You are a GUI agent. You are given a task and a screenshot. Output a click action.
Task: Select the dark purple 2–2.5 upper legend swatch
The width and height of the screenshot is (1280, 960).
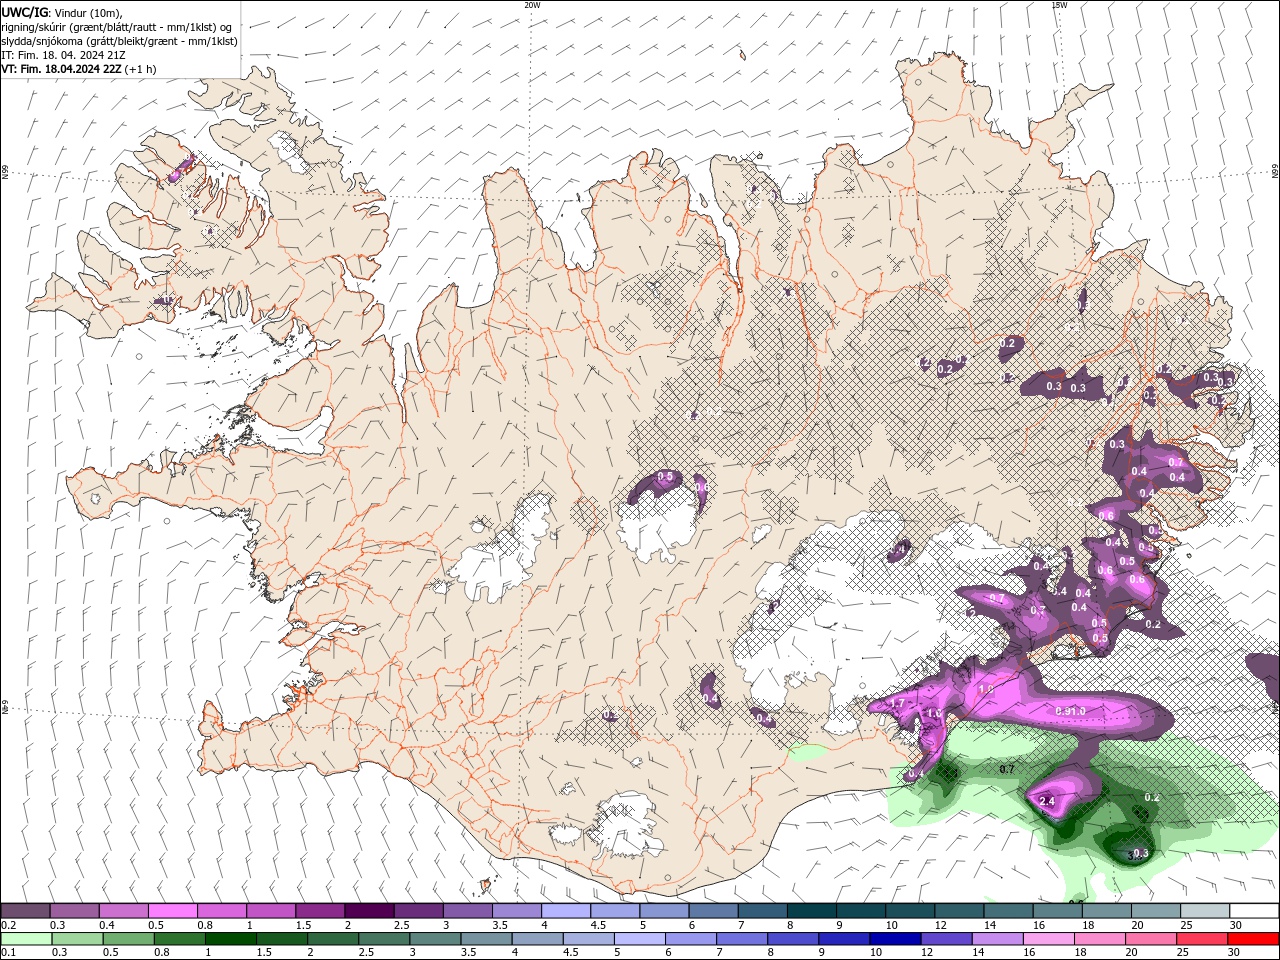tap(369, 911)
